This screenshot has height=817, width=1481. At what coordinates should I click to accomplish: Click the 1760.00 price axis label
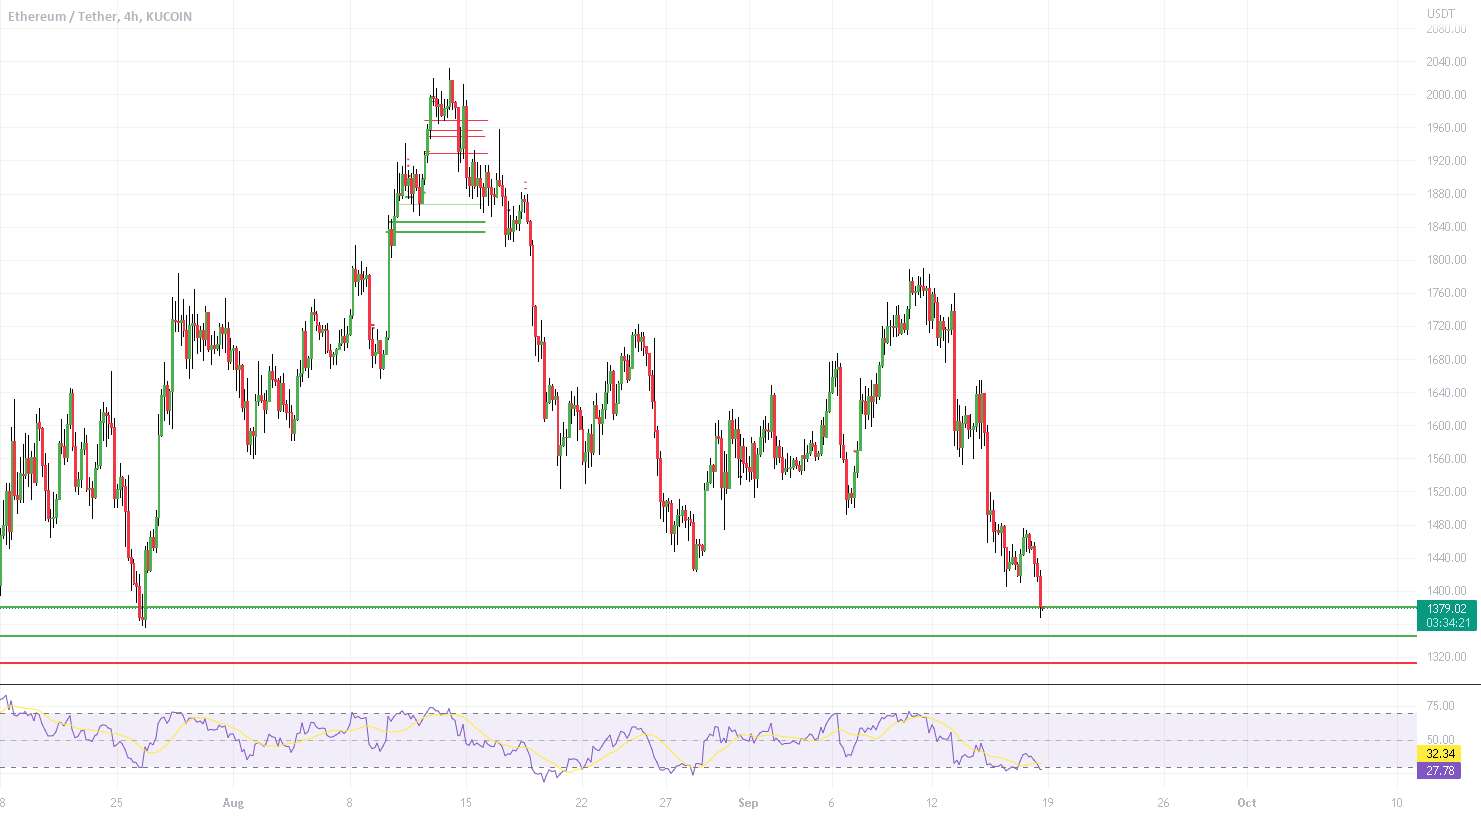1446,293
